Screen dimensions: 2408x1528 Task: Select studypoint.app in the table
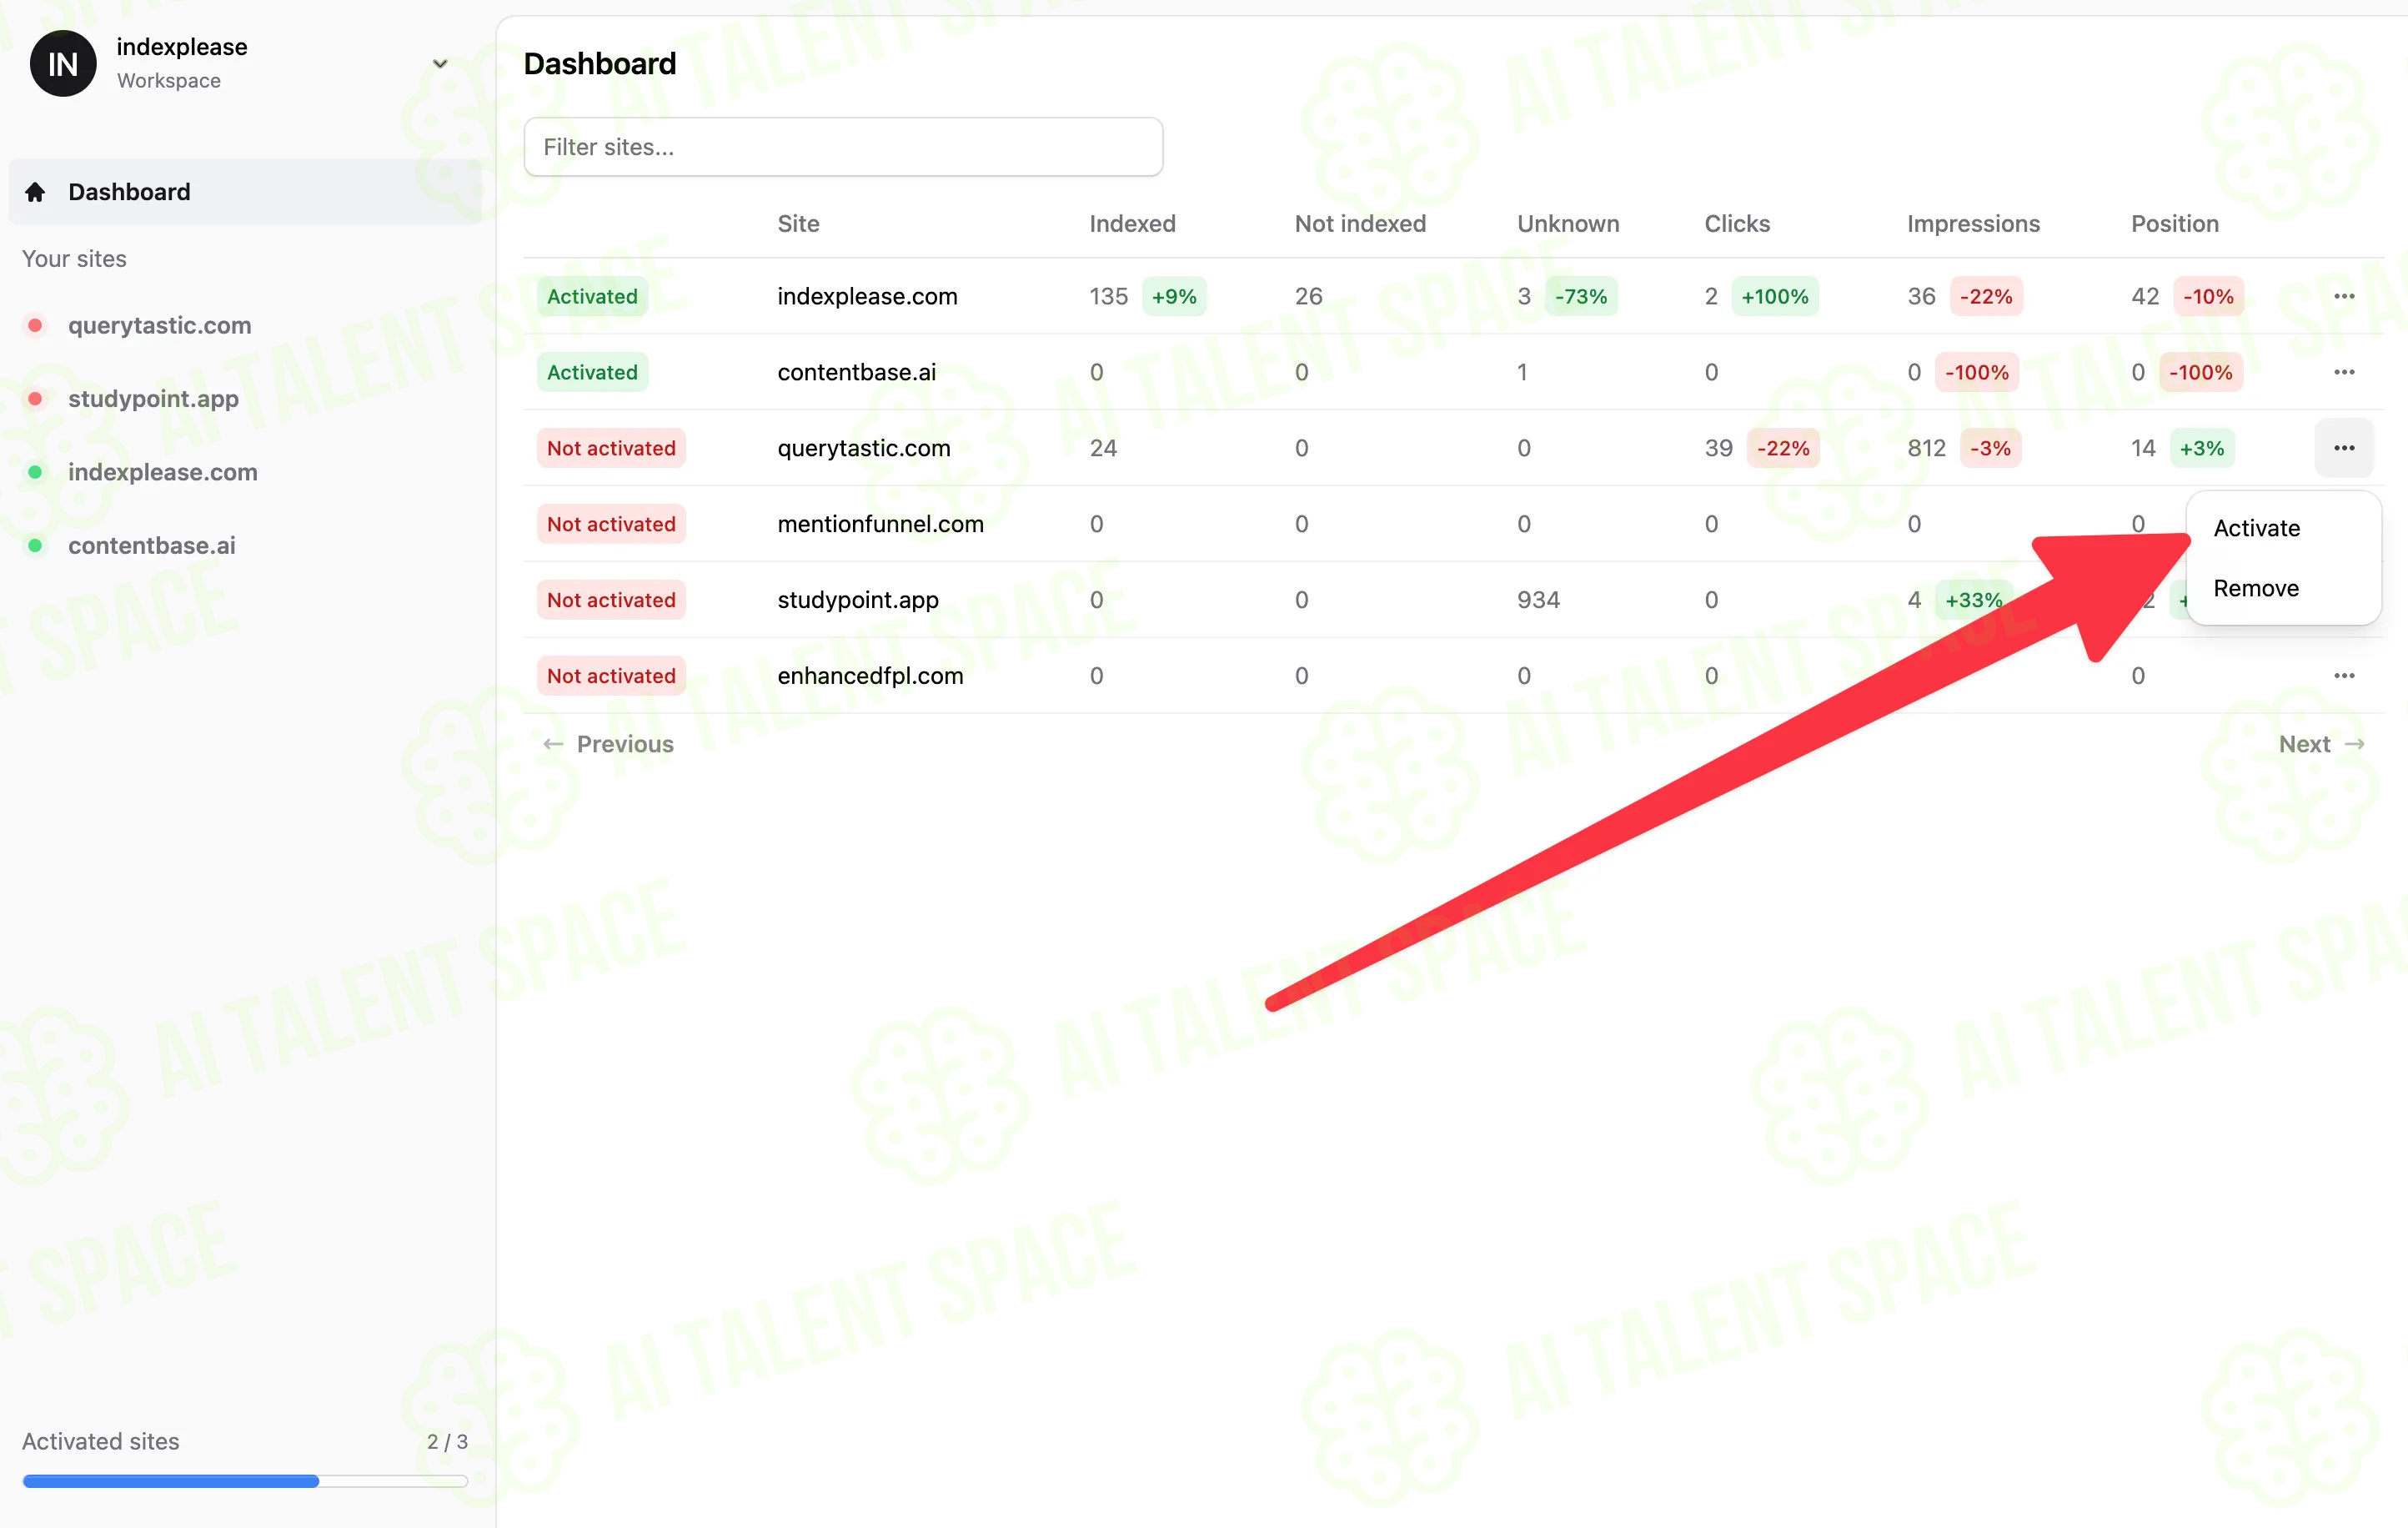858,600
